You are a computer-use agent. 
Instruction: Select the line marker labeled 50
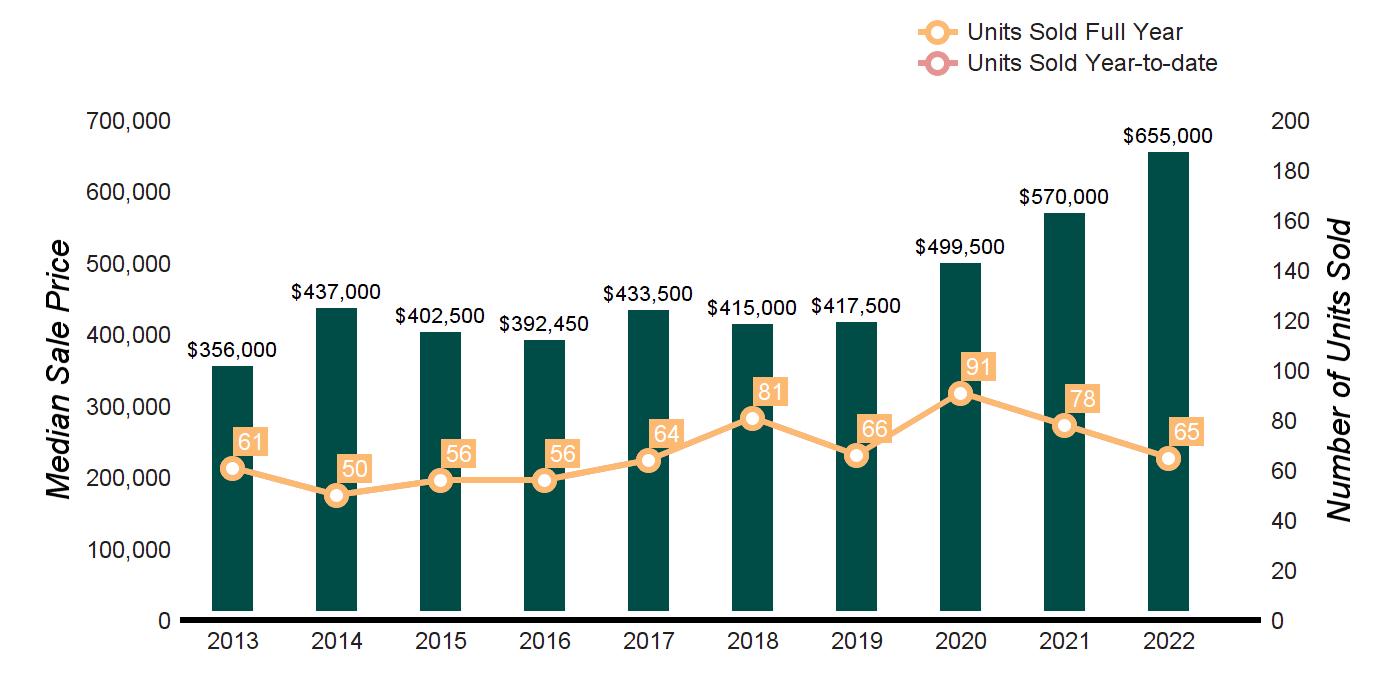point(336,495)
